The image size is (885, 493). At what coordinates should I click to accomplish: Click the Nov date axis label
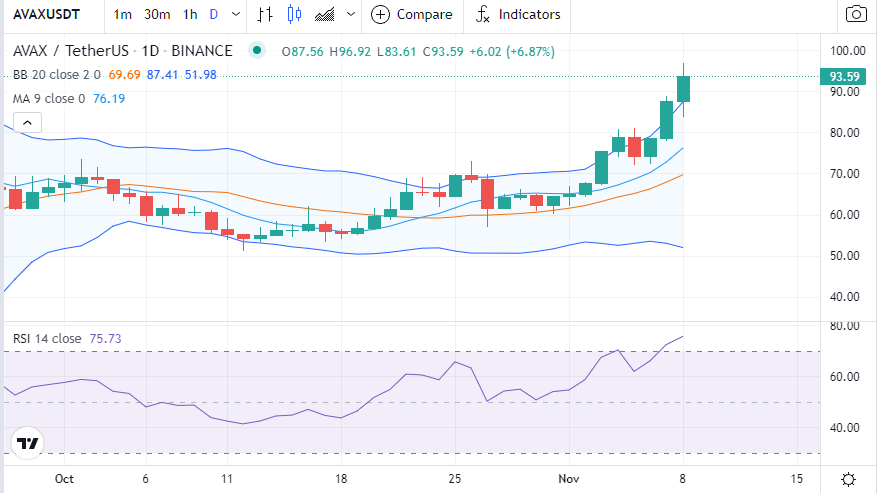point(568,479)
